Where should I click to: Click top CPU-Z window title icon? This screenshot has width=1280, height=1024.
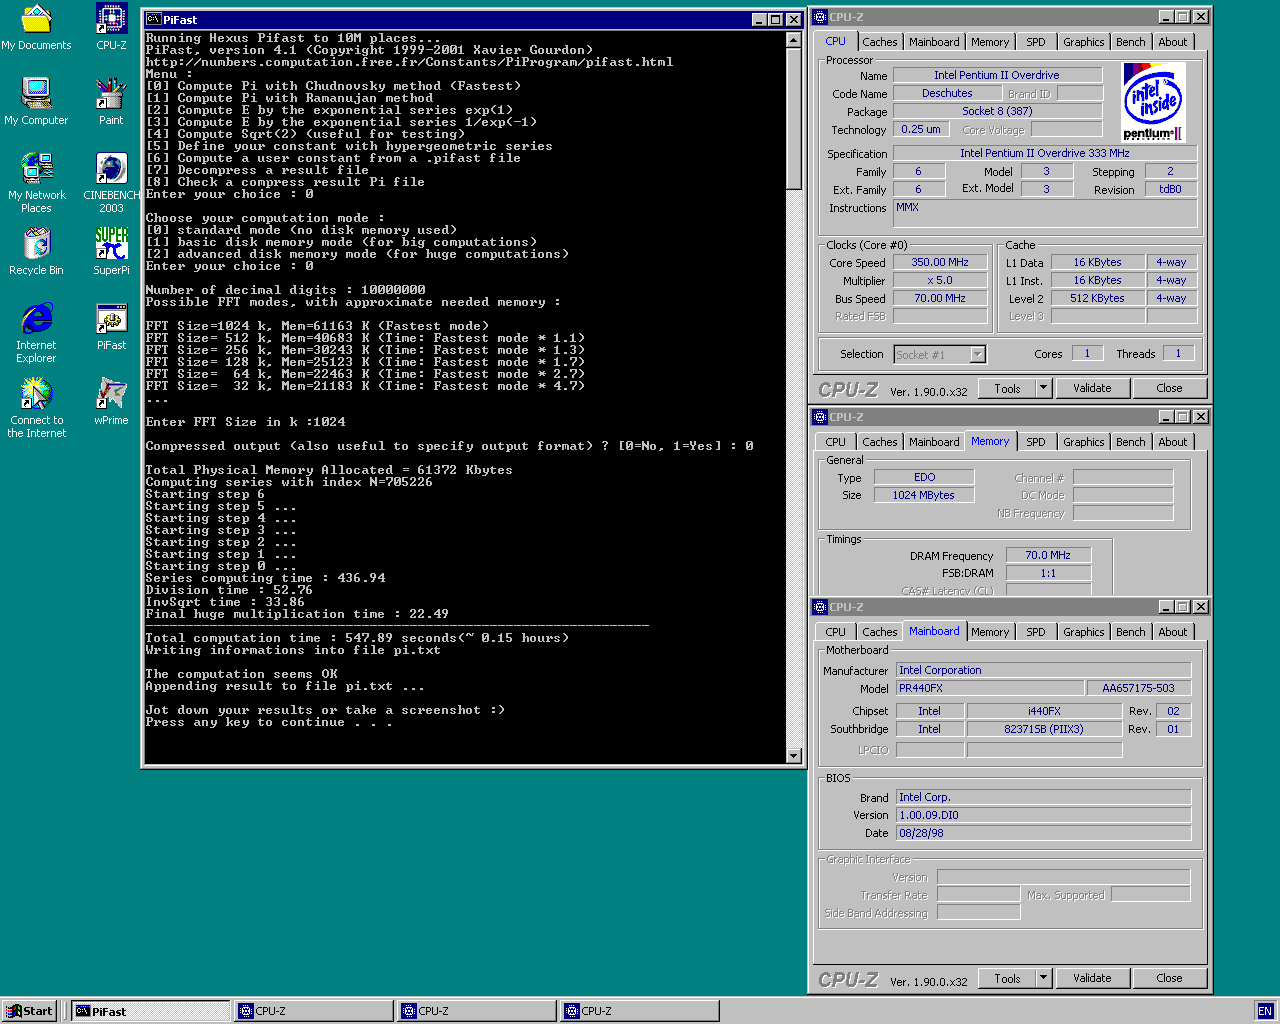[x=820, y=17]
